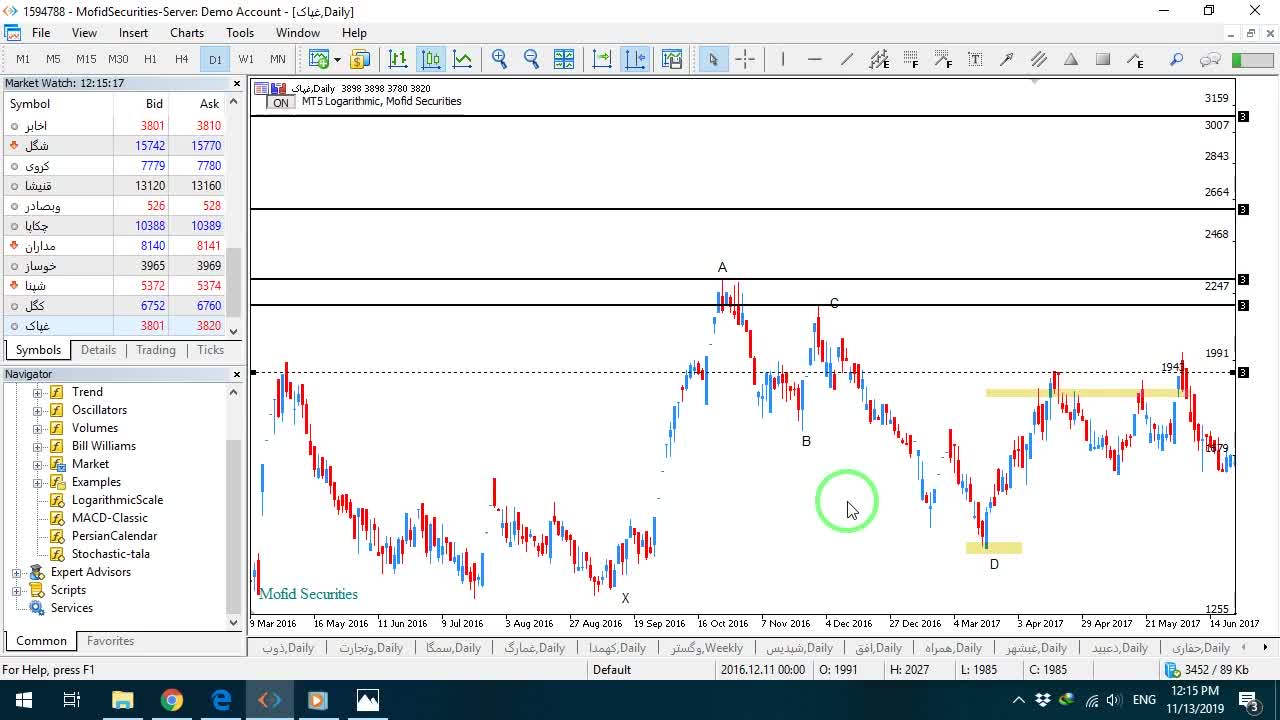This screenshot has width=1280, height=720.
Task: Toggle chart shift from right edge
Action: [x=635, y=59]
